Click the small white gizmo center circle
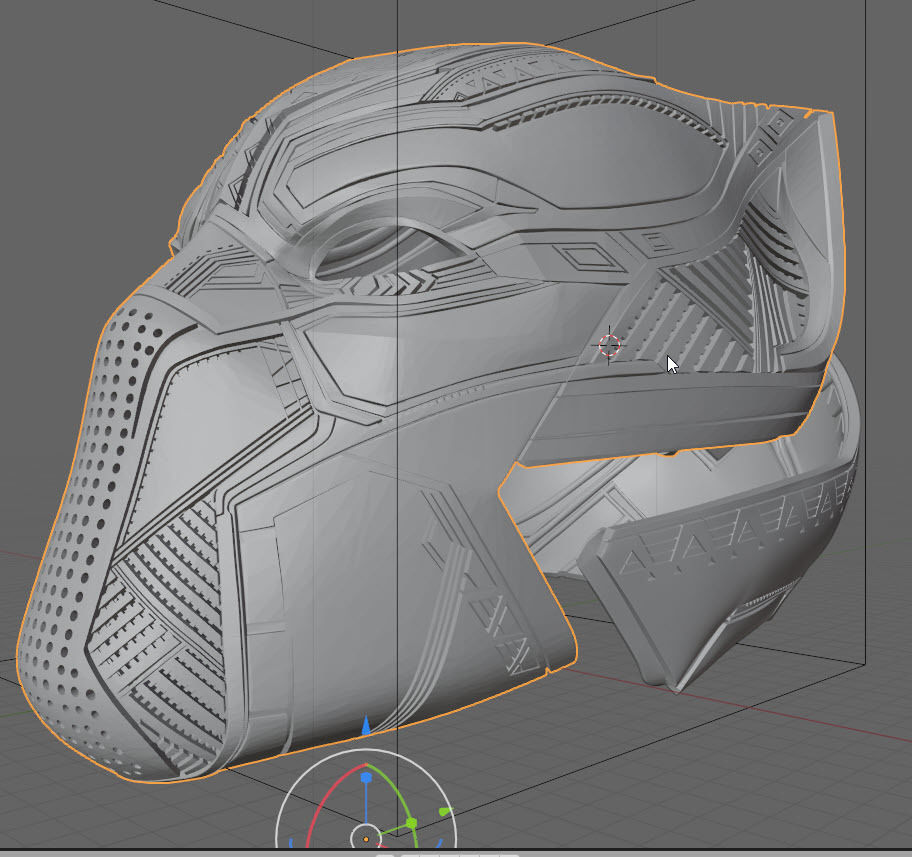 point(366,838)
